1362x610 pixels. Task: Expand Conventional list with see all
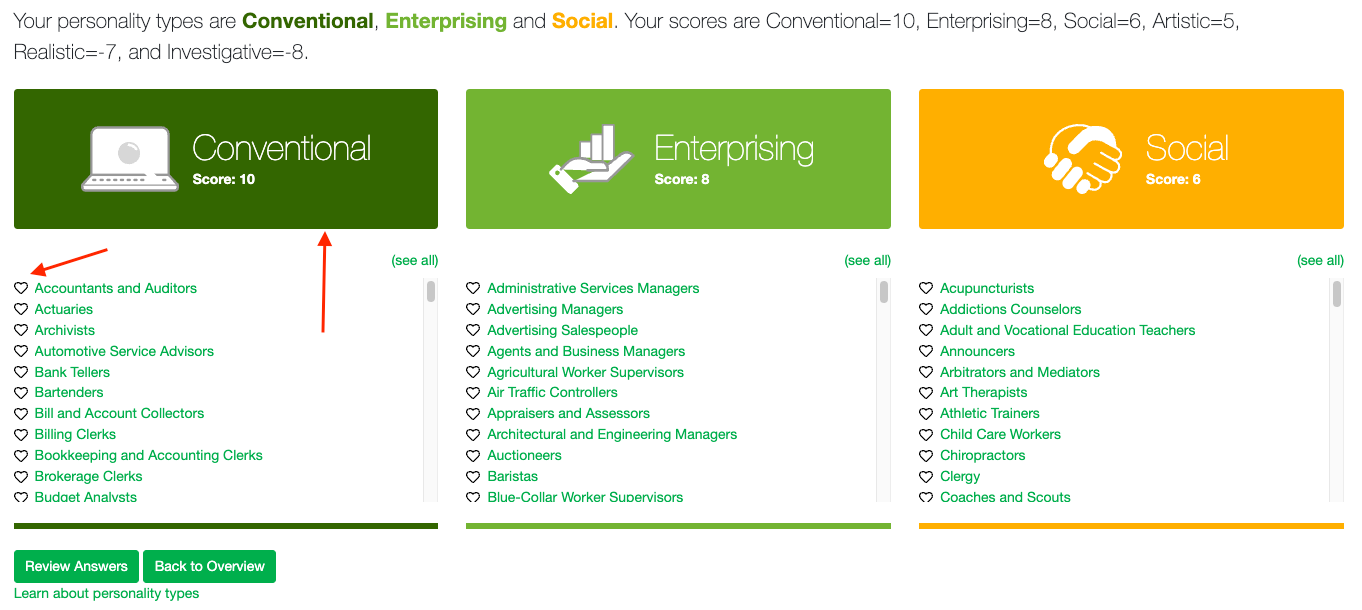pos(414,261)
